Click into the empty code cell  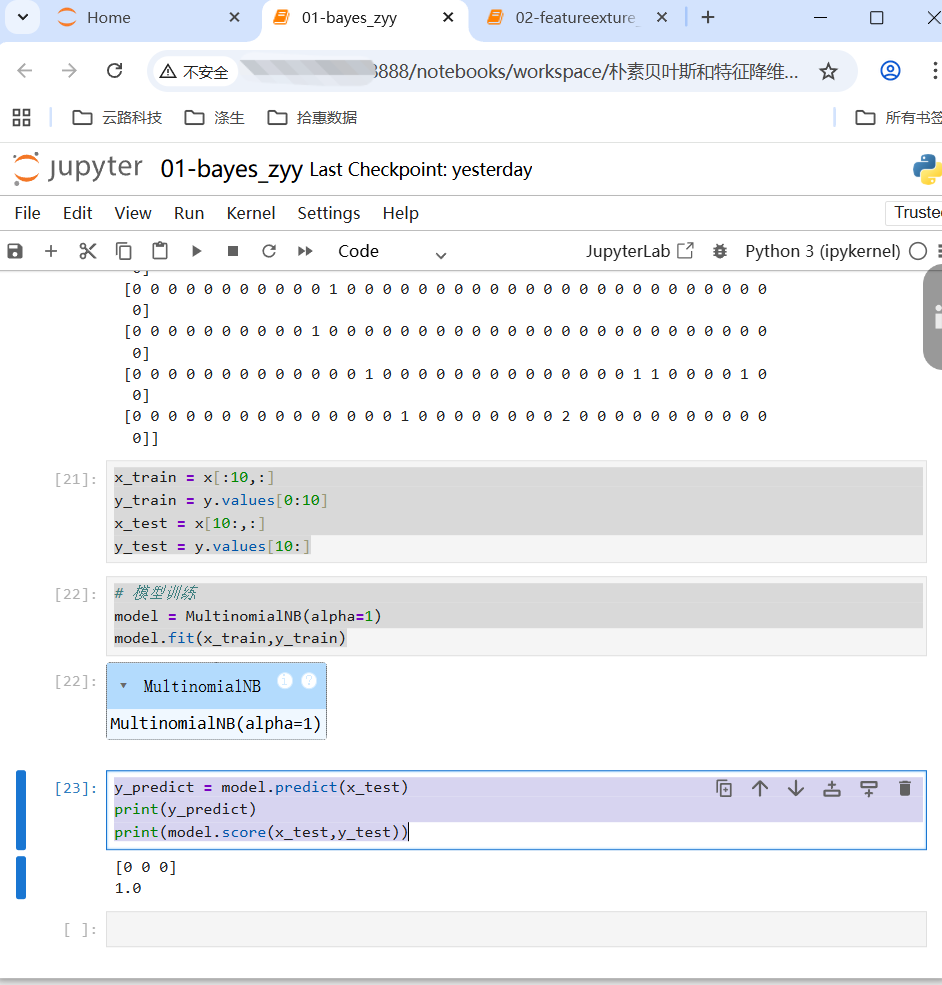click(515, 929)
